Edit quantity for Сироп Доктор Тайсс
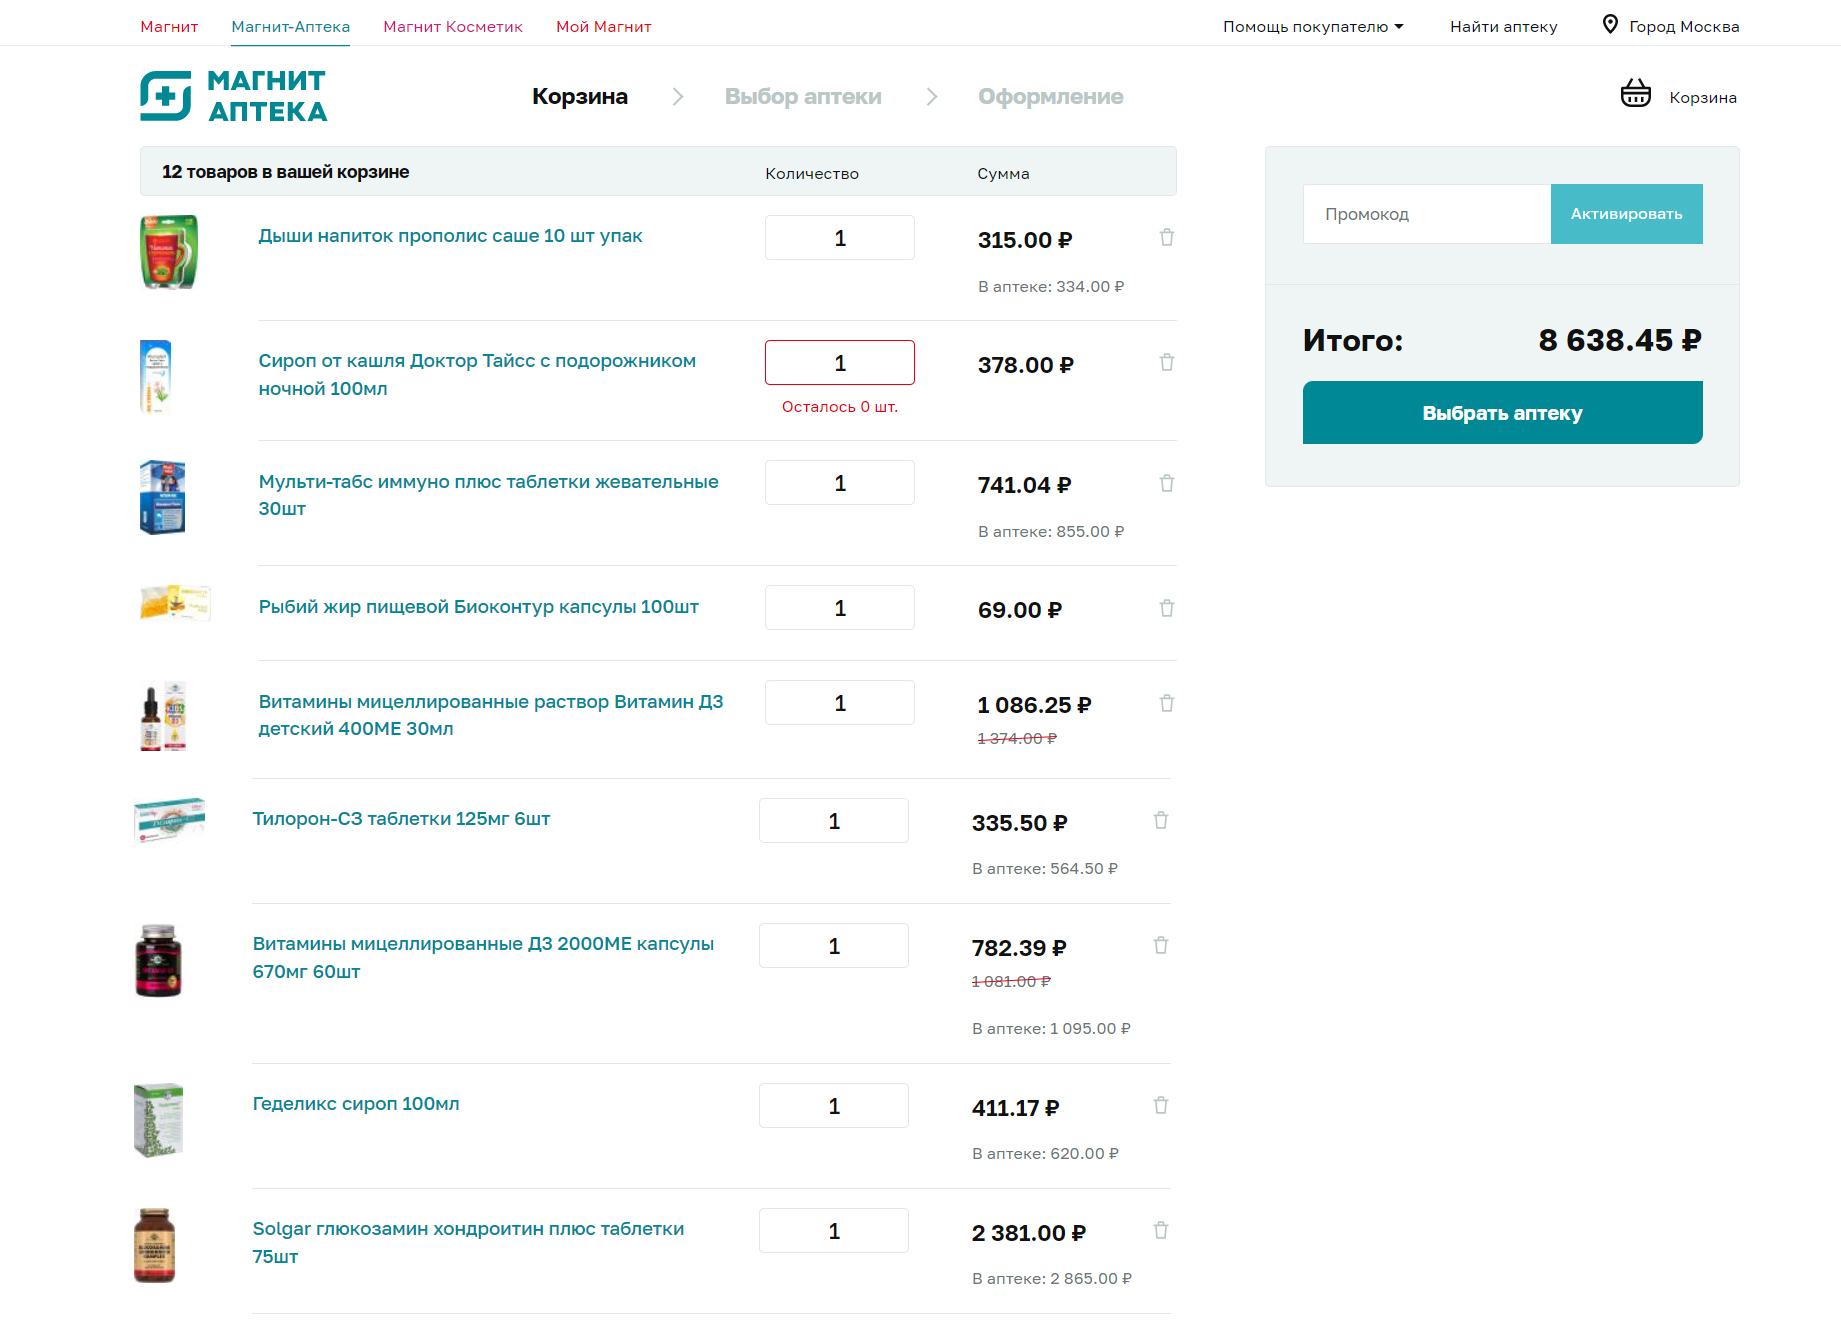The height and width of the screenshot is (1322, 1841). 840,363
